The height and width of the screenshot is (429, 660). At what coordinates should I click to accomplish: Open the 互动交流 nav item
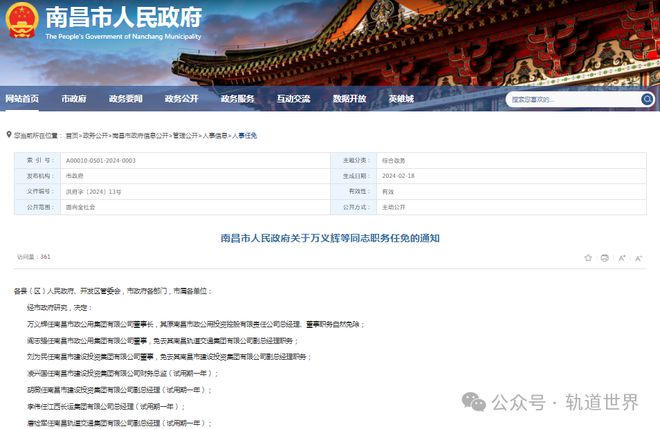tap(293, 99)
